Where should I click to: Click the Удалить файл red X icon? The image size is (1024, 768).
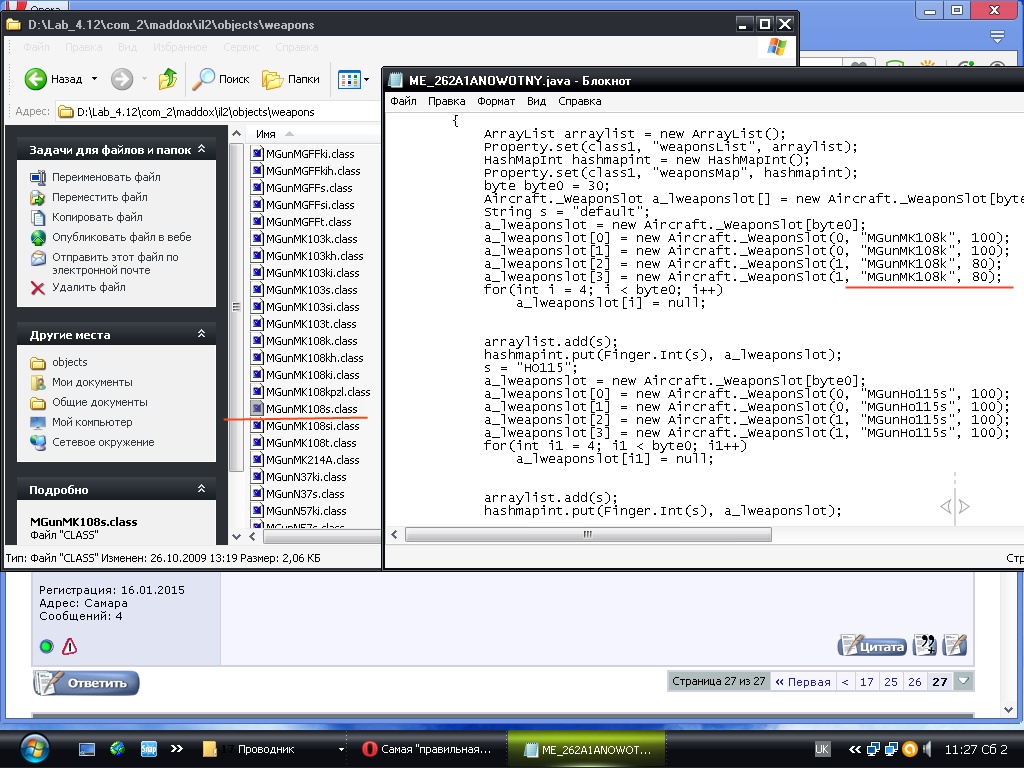coord(38,288)
